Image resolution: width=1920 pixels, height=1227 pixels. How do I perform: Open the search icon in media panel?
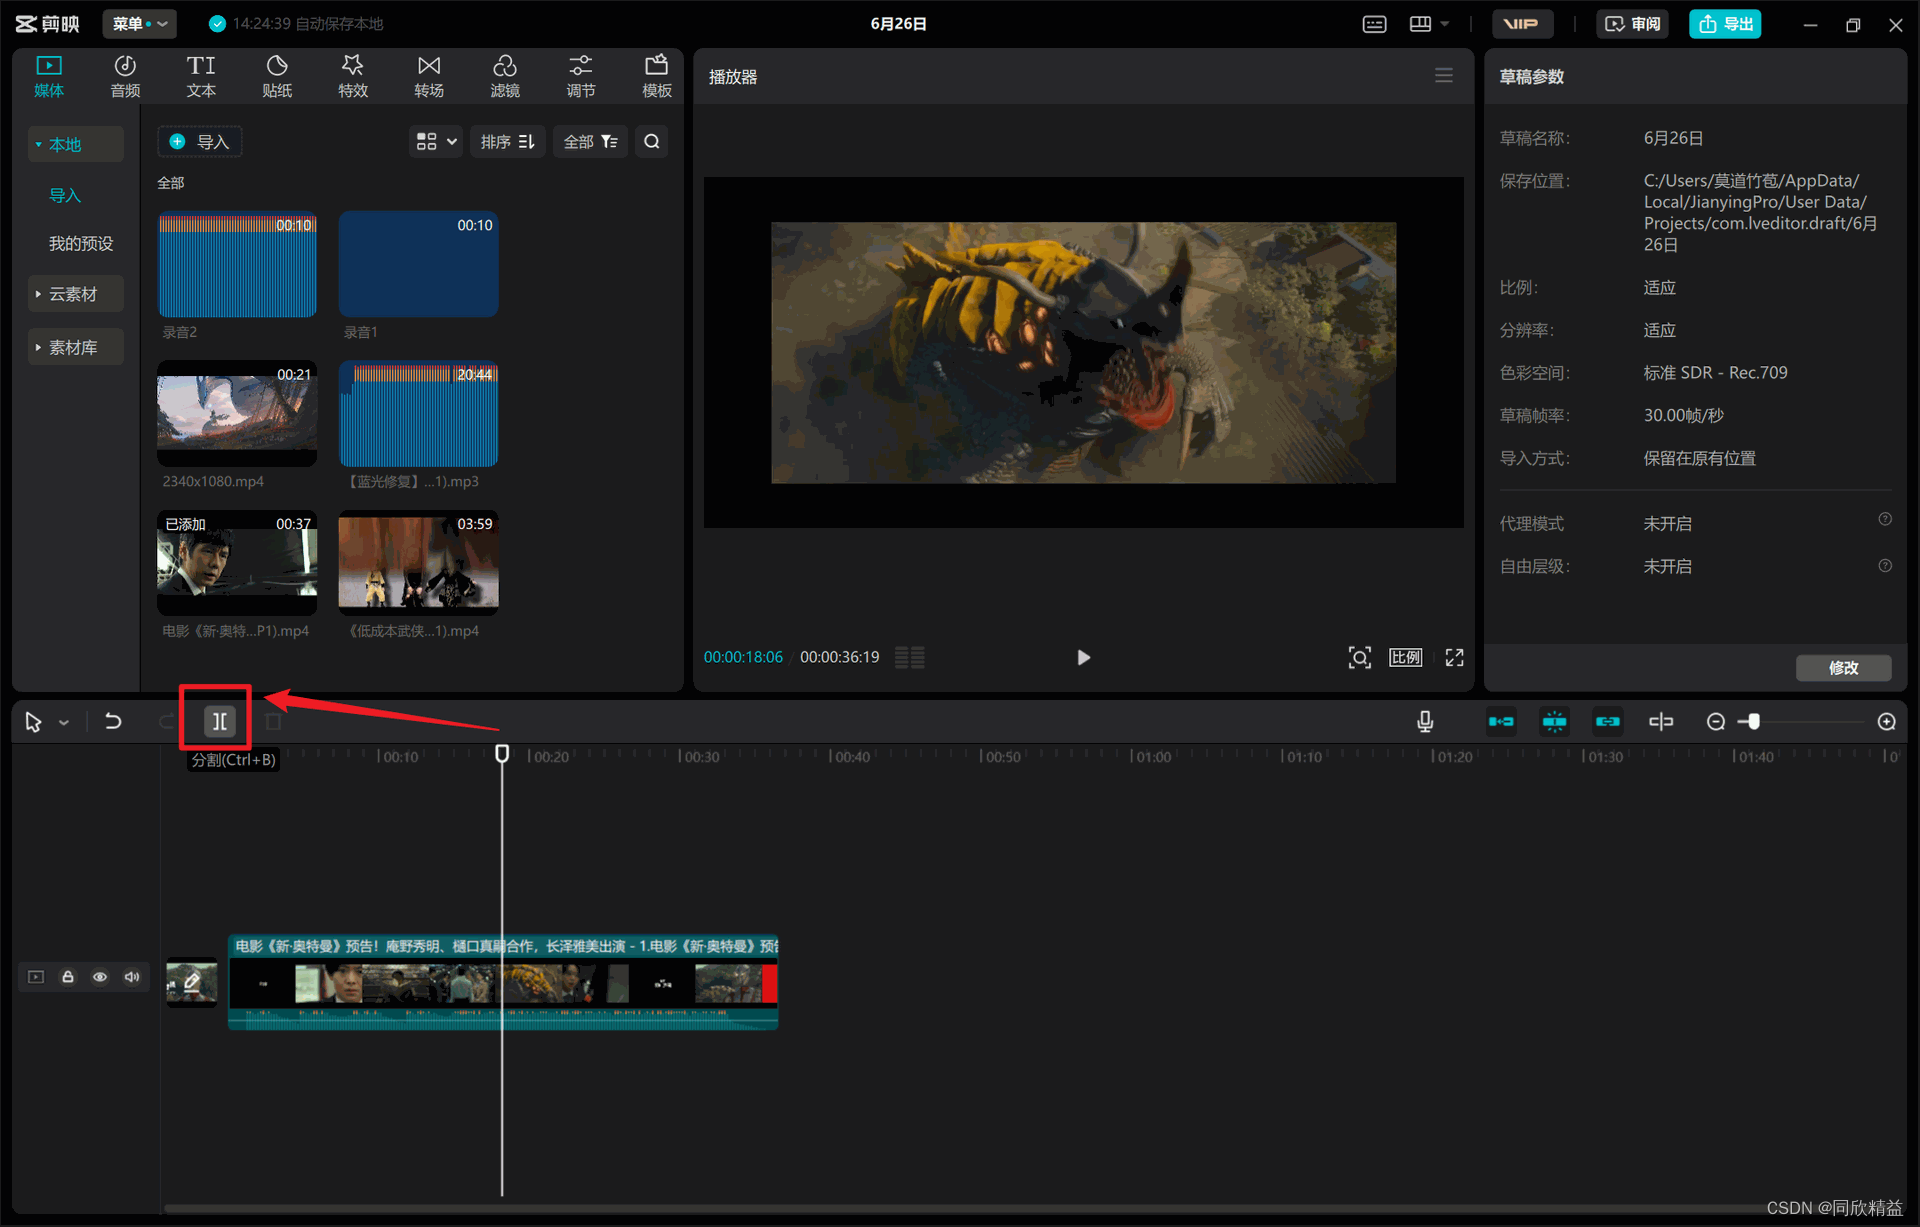[x=652, y=142]
